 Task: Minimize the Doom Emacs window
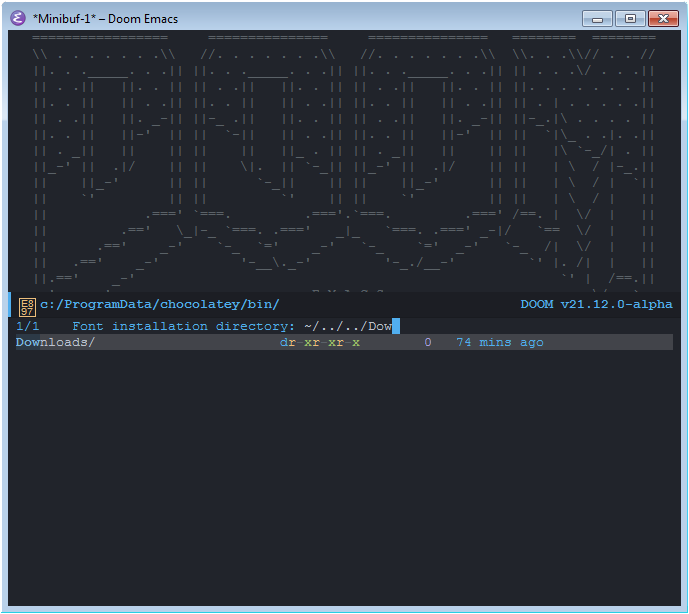pyautogui.click(x=597, y=19)
